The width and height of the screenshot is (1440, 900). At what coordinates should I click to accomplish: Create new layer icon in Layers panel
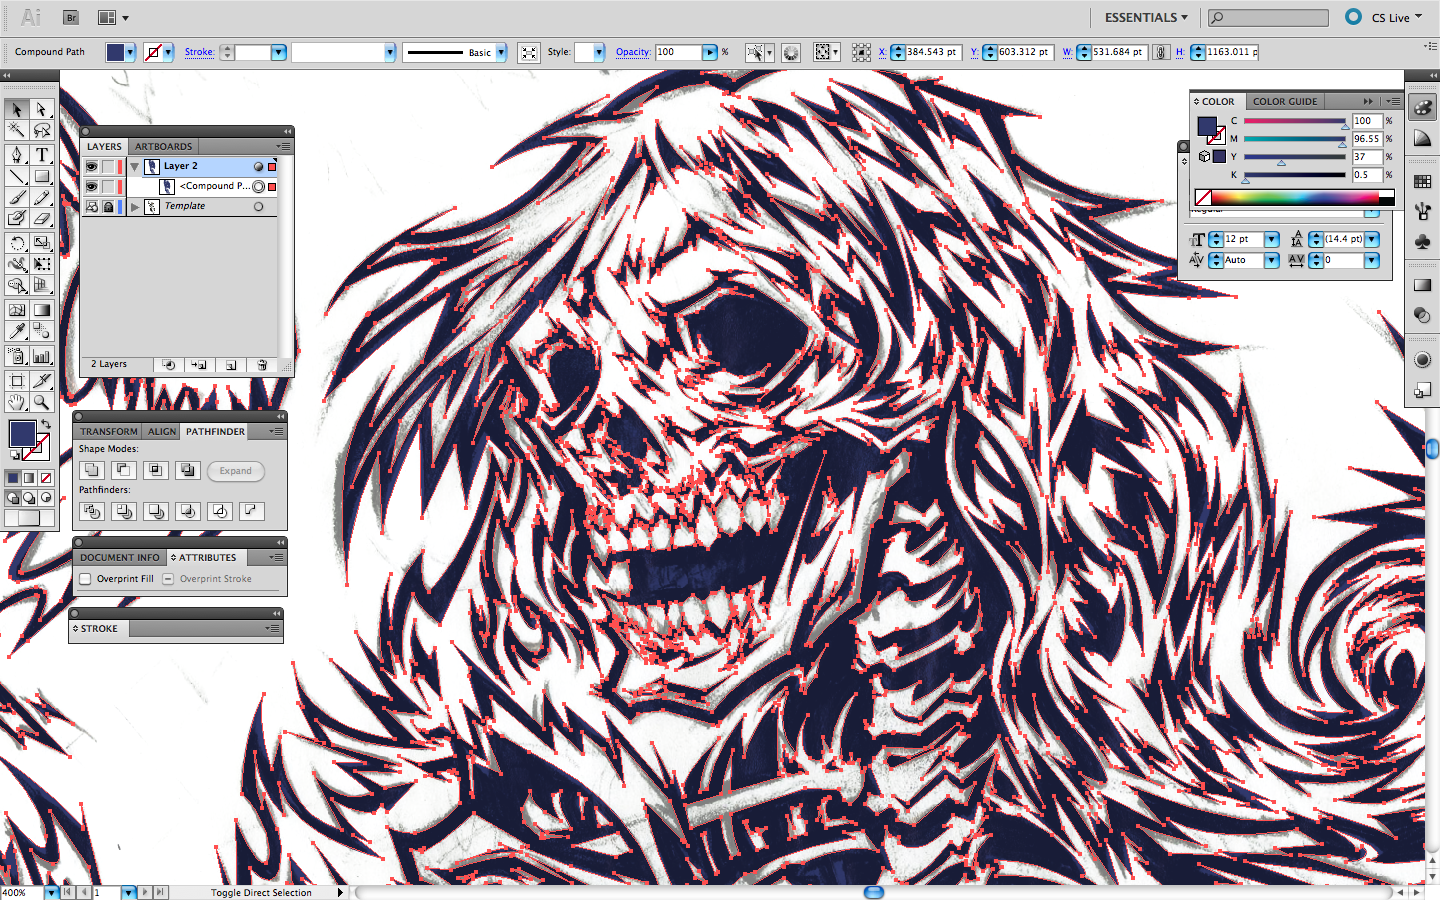click(230, 365)
